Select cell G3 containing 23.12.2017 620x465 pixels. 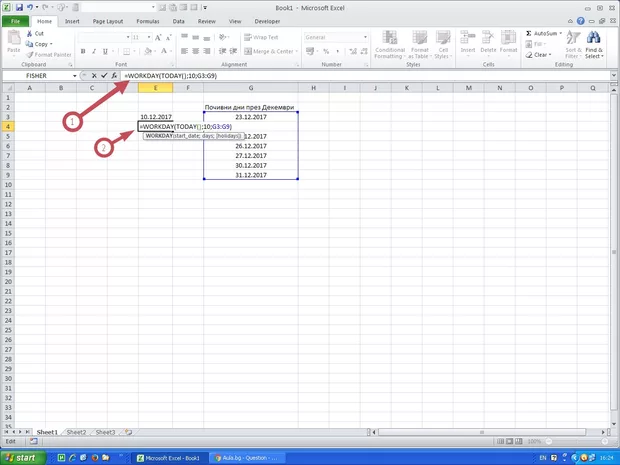coord(250,117)
